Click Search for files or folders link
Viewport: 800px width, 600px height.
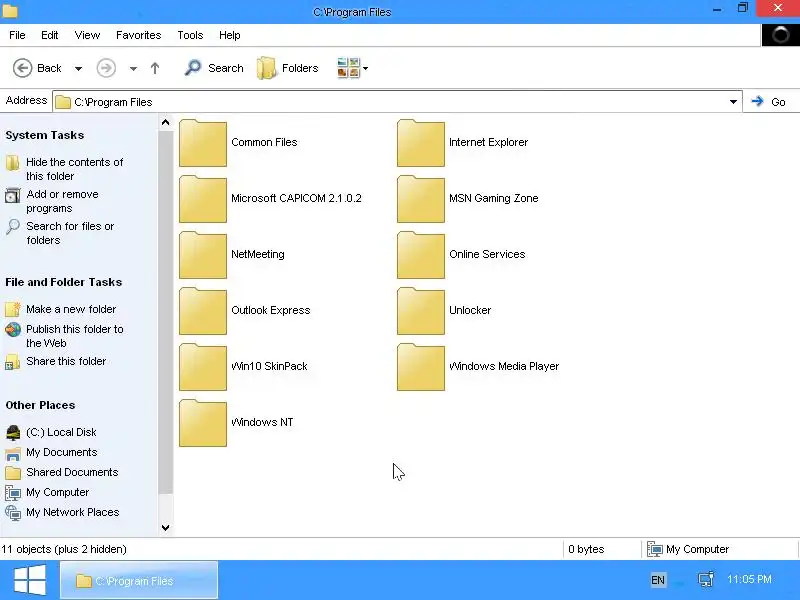pos(70,233)
